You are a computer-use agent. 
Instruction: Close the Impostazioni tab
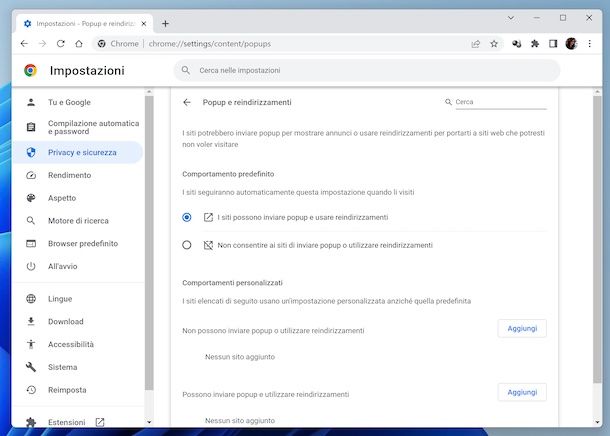[144, 24]
